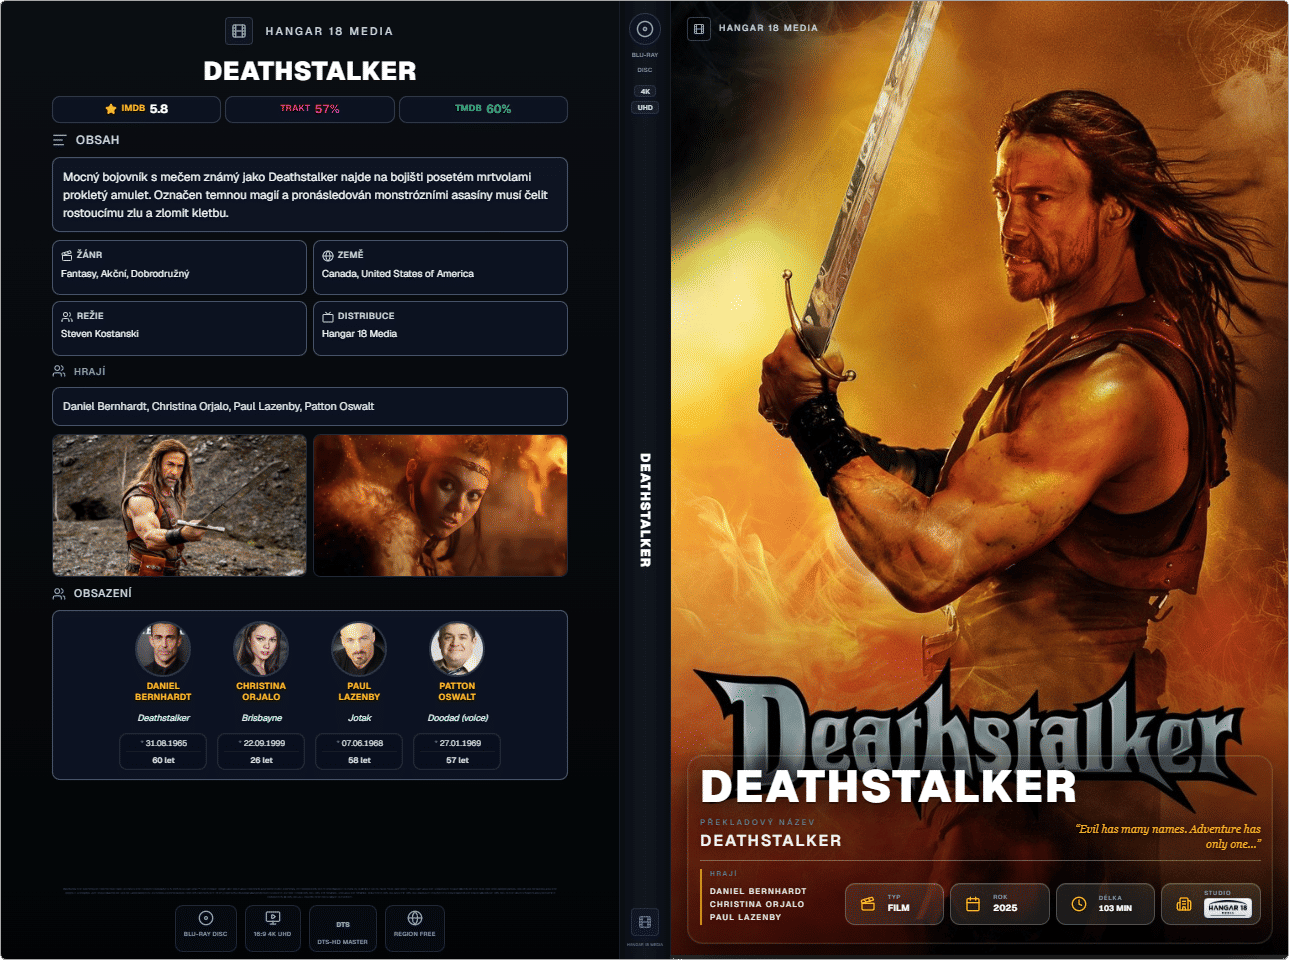Screen dimensions: 1289x960
Task: Click the 4K badge on the spine
Action: click(x=645, y=91)
